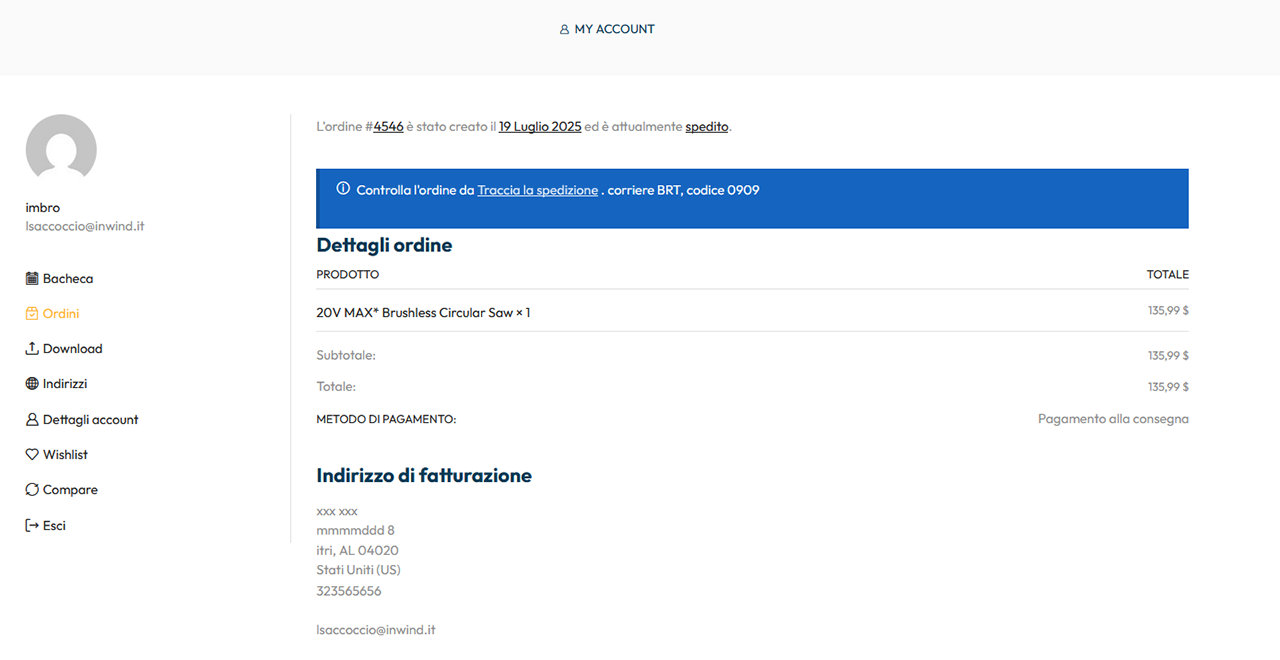Click corriere BRT, codice 0909 text
Screen dimensions: 1280x660
click(x=683, y=190)
